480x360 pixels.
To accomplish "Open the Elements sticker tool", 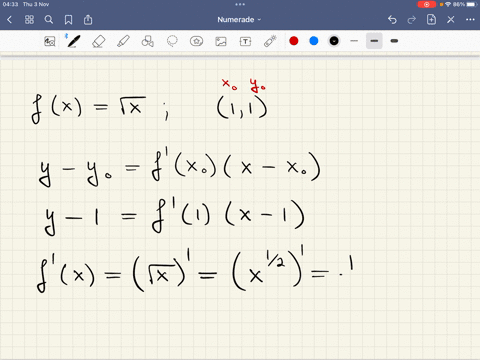I will [196, 41].
